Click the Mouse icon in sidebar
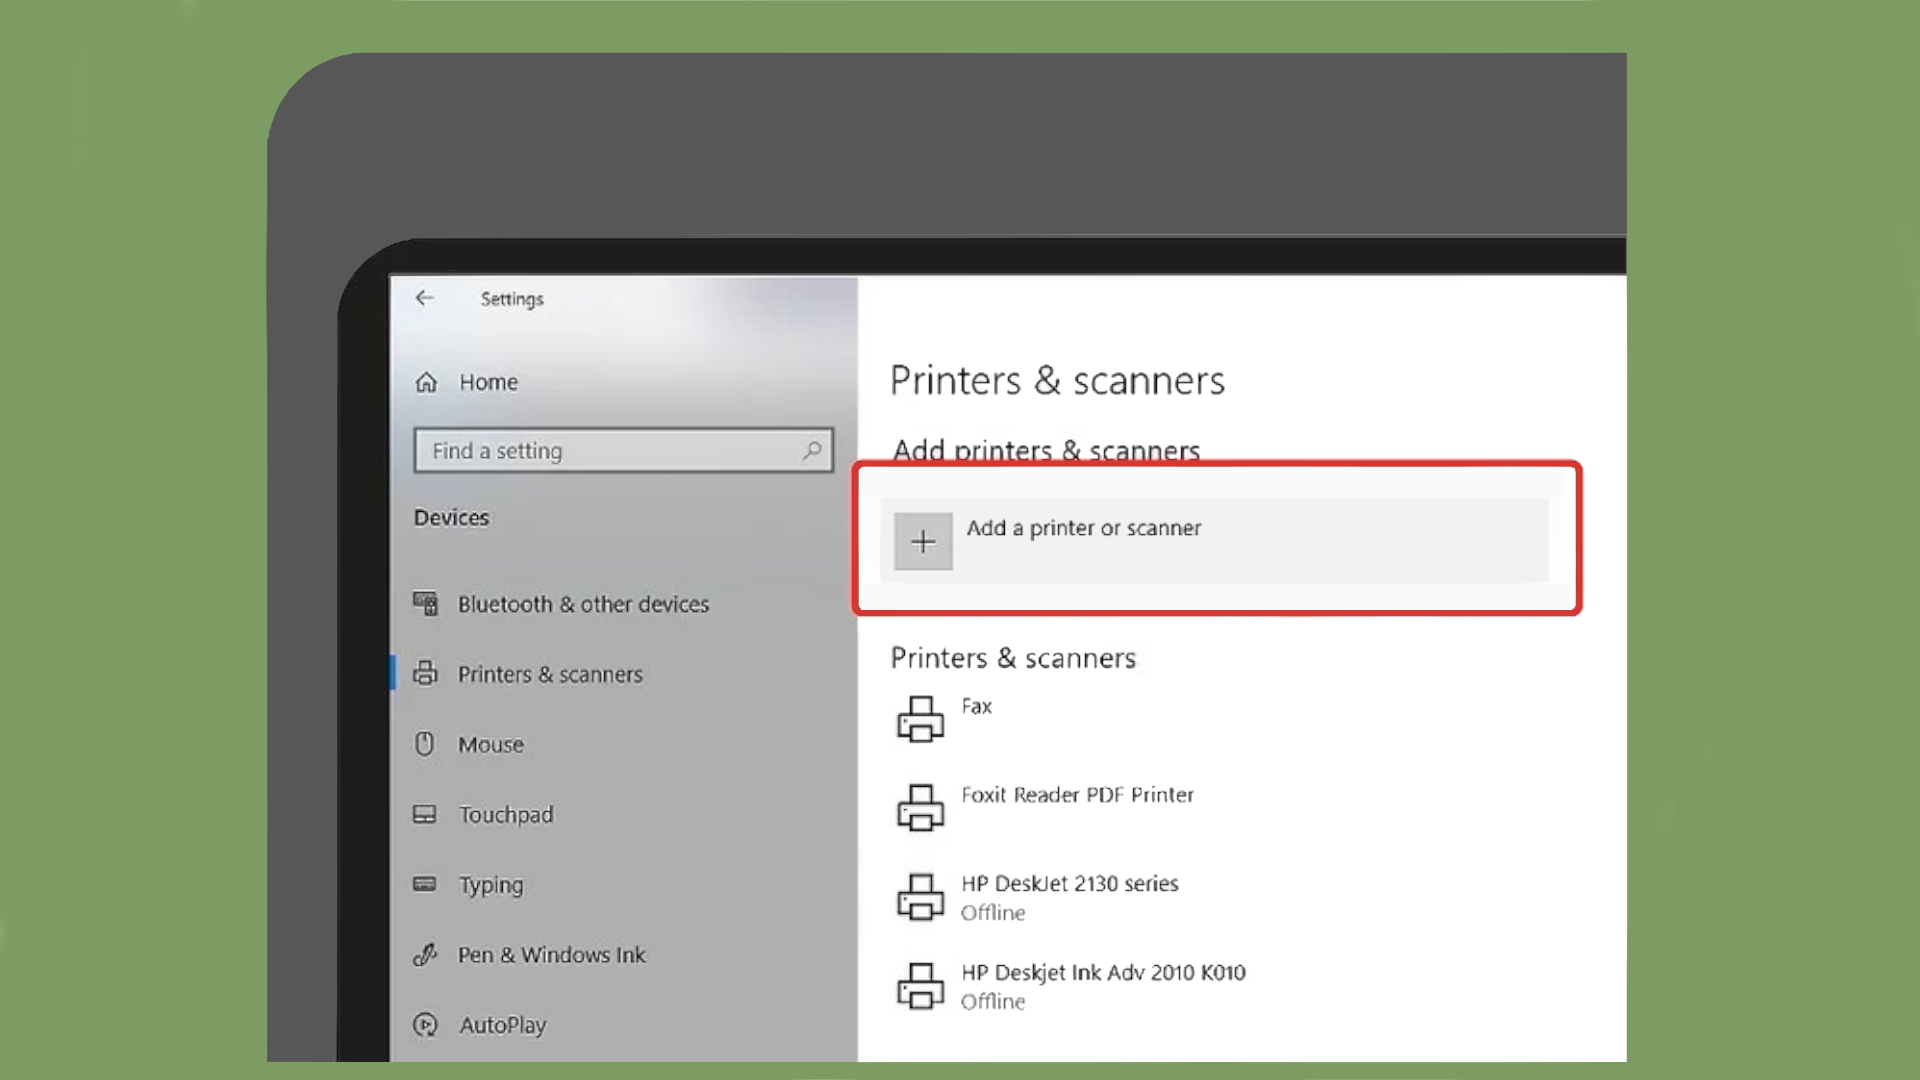Image resolution: width=1920 pixels, height=1080 pixels. pyautogui.click(x=424, y=744)
